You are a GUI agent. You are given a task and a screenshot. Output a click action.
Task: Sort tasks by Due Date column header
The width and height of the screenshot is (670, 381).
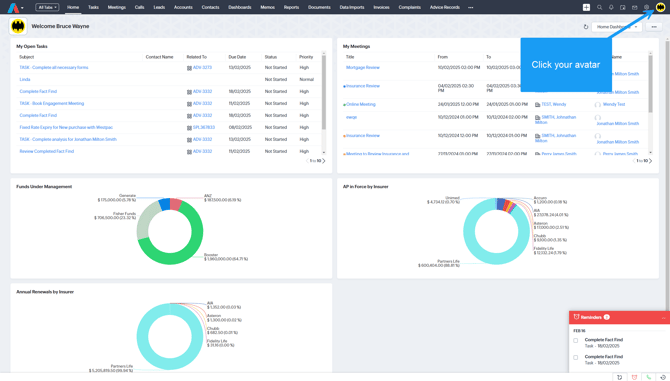[x=237, y=57]
